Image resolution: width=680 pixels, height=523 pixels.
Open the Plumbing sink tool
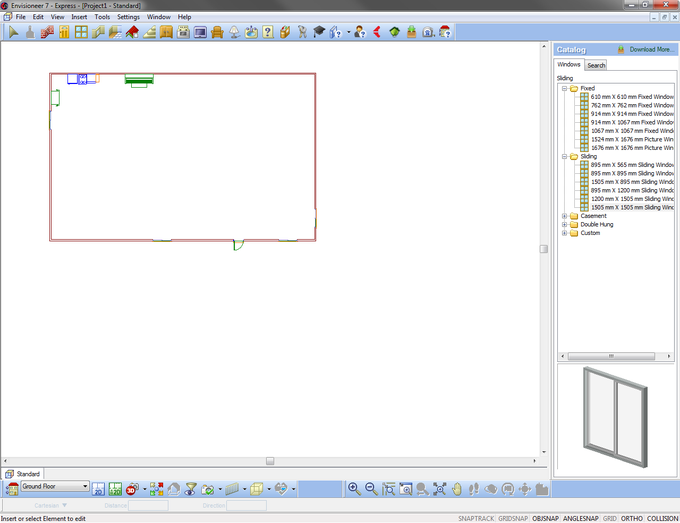point(251,32)
